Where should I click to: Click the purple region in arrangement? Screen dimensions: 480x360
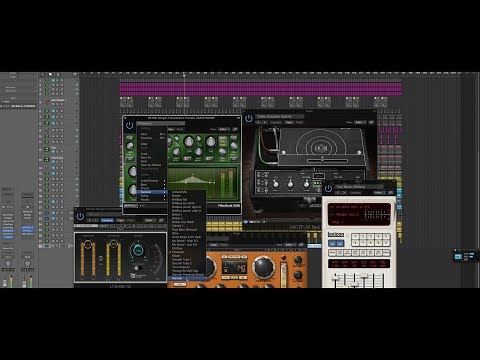pyautogui.click(x=261, y=89)
